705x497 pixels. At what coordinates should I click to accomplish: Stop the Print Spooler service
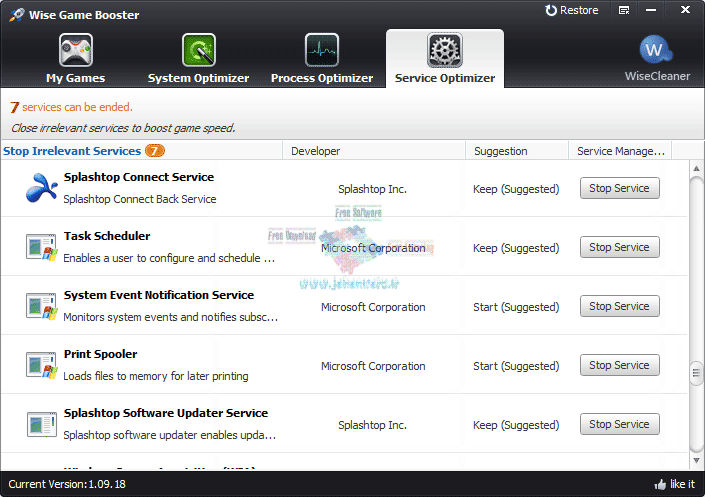pos(619,365)
